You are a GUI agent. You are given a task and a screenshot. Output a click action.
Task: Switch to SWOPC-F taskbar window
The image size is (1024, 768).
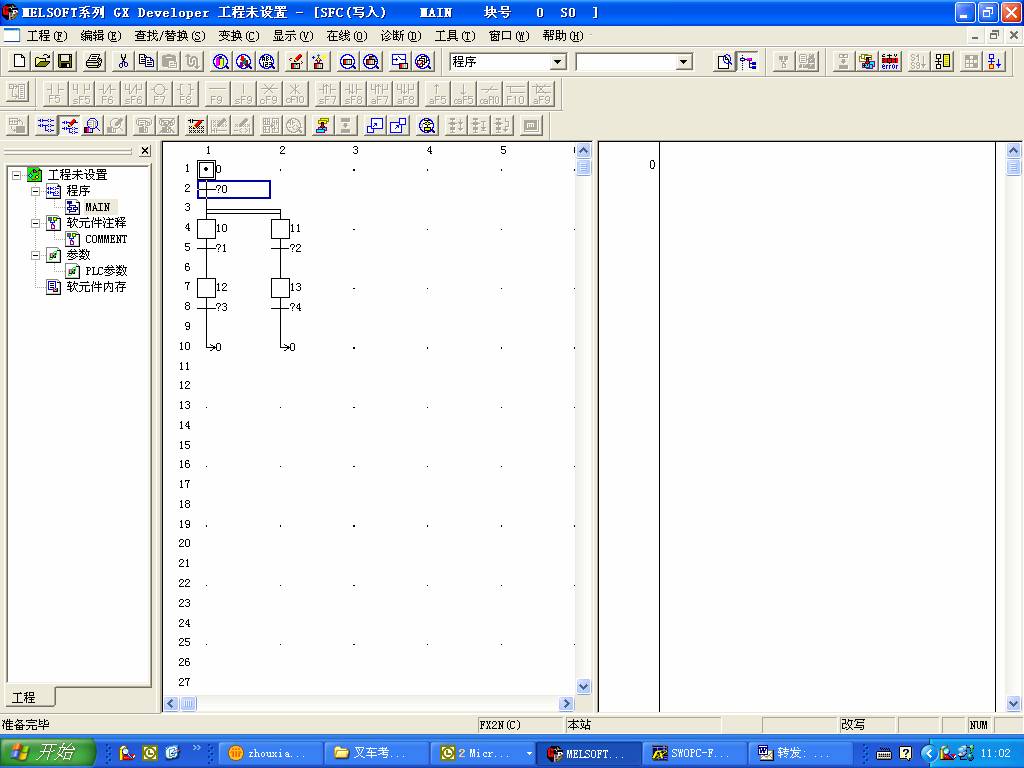tap(695, 753)
